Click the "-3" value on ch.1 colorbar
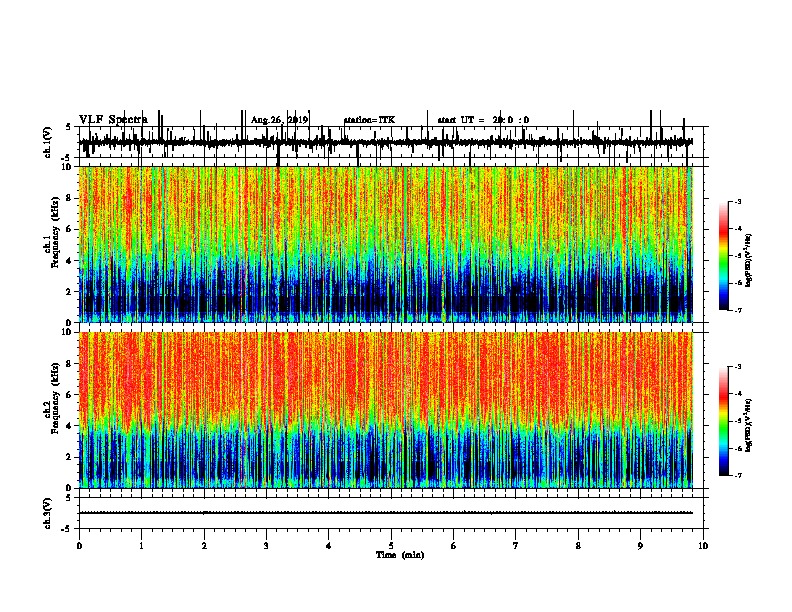The width and height of the screenshot is (792, 612). pyautogui.click(x=738, y=202)
